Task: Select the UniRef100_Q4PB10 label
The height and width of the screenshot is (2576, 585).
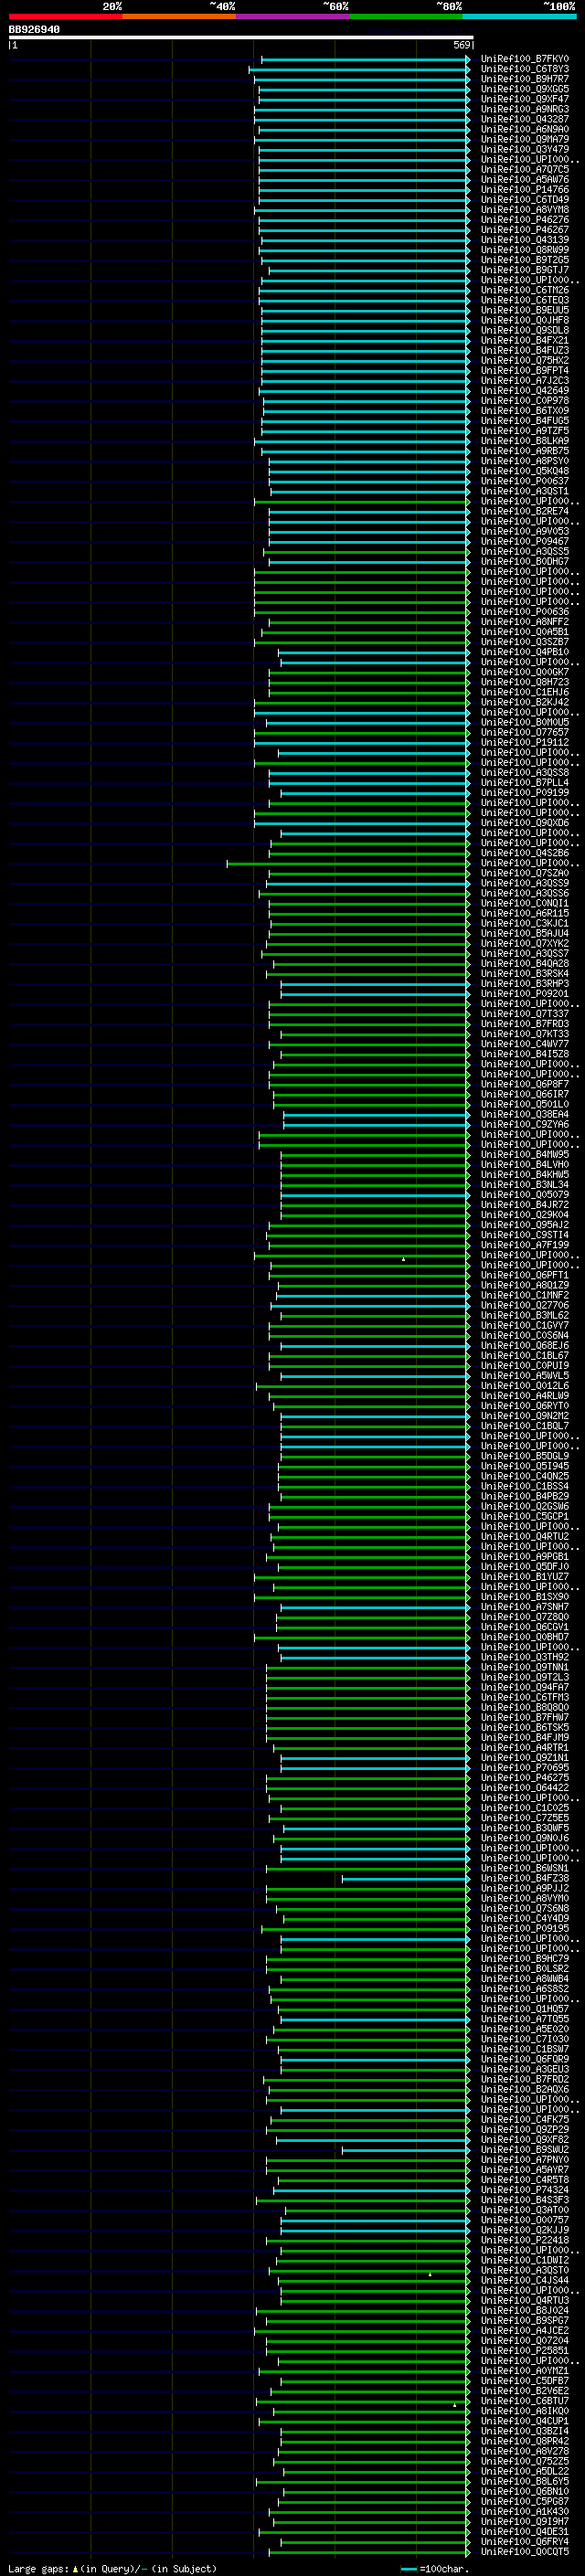Action: tap(524, 652)
